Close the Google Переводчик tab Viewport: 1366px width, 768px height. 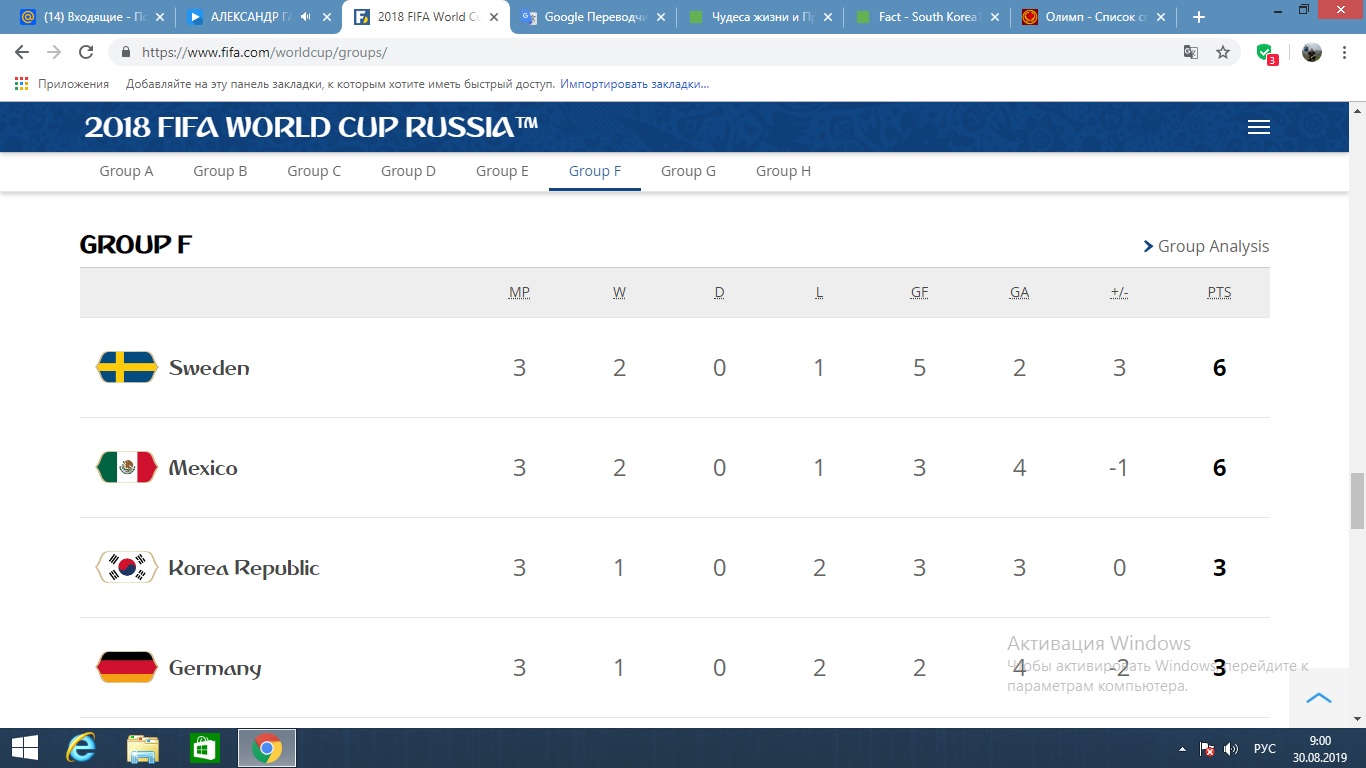click(660, 17)
